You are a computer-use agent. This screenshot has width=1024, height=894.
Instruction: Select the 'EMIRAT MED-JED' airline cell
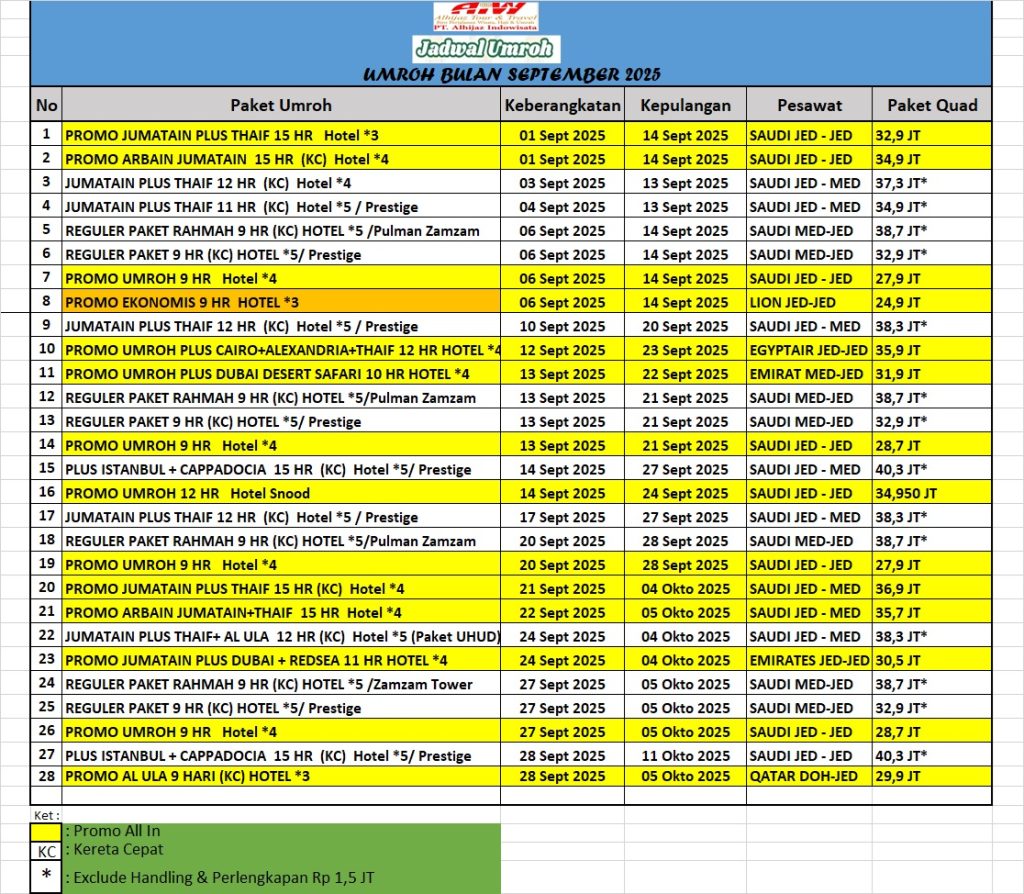pyautogui.click(x=809, y=374)
